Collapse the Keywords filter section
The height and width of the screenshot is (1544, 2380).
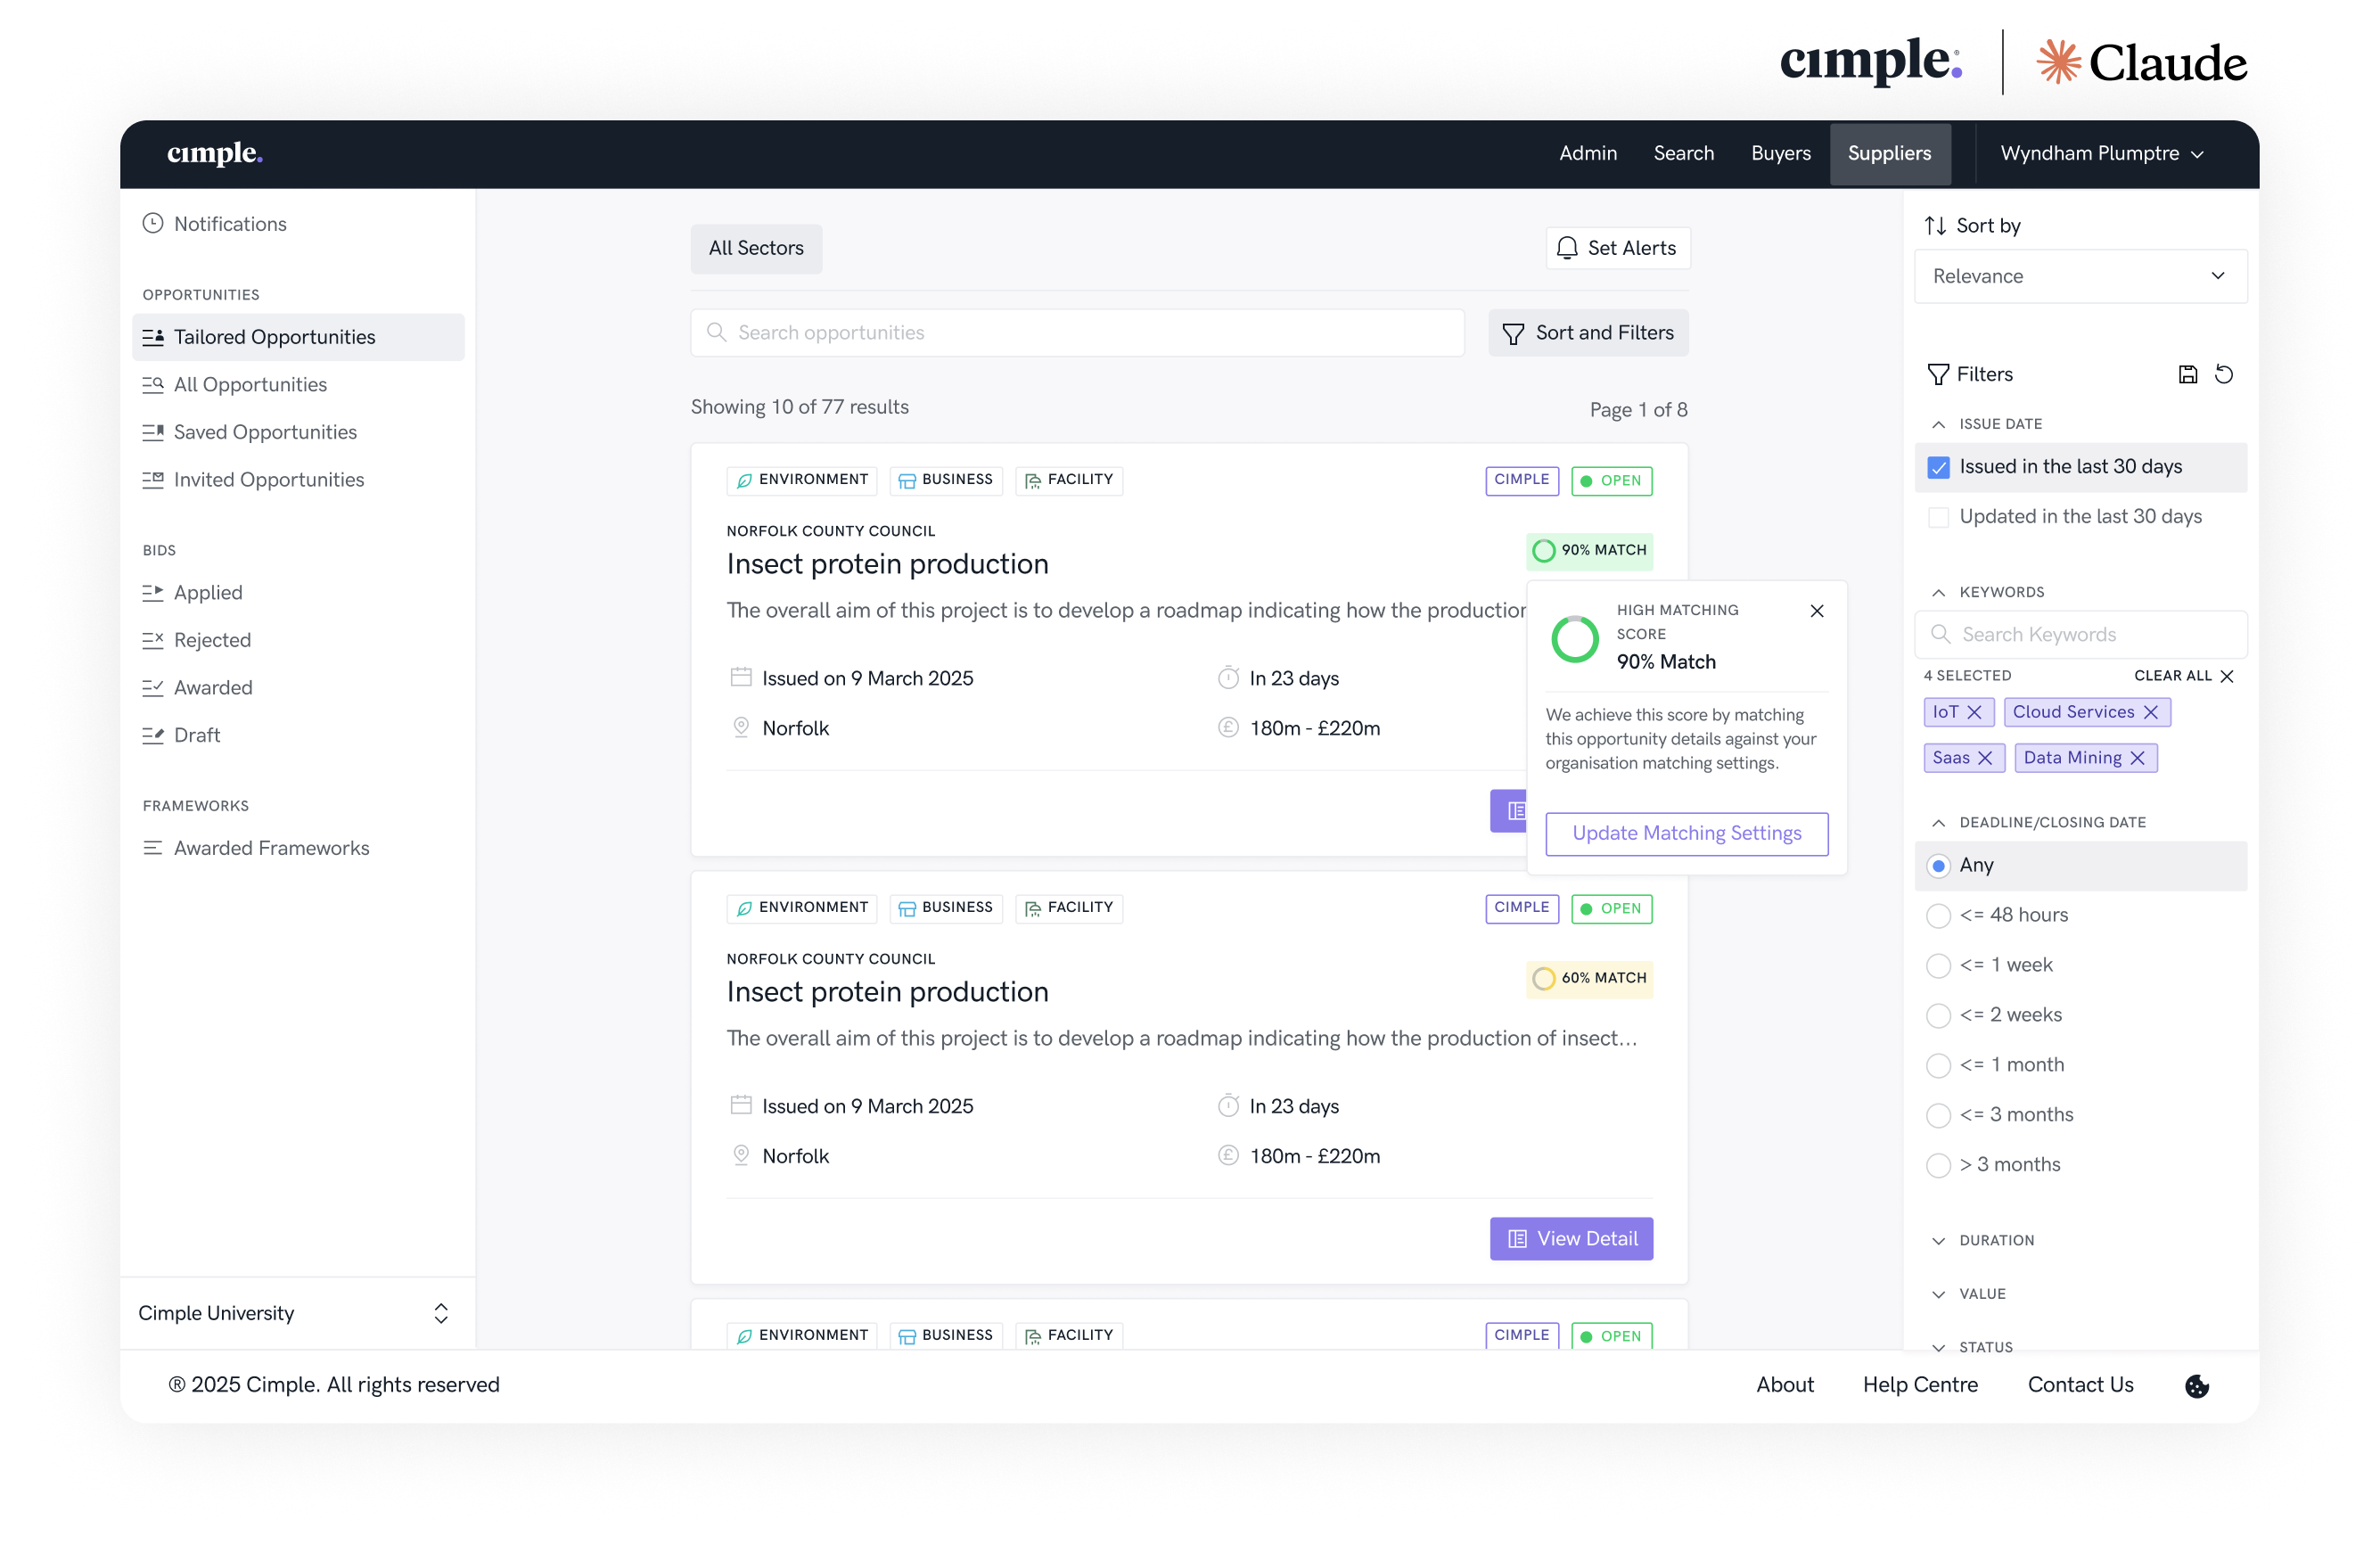(1939, 592)
